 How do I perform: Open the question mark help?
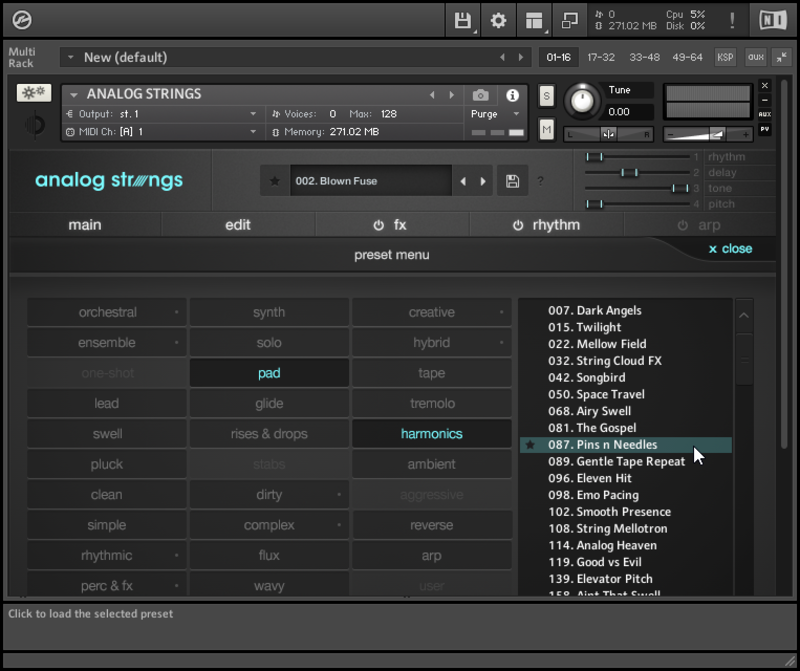(x=541, y=181)
